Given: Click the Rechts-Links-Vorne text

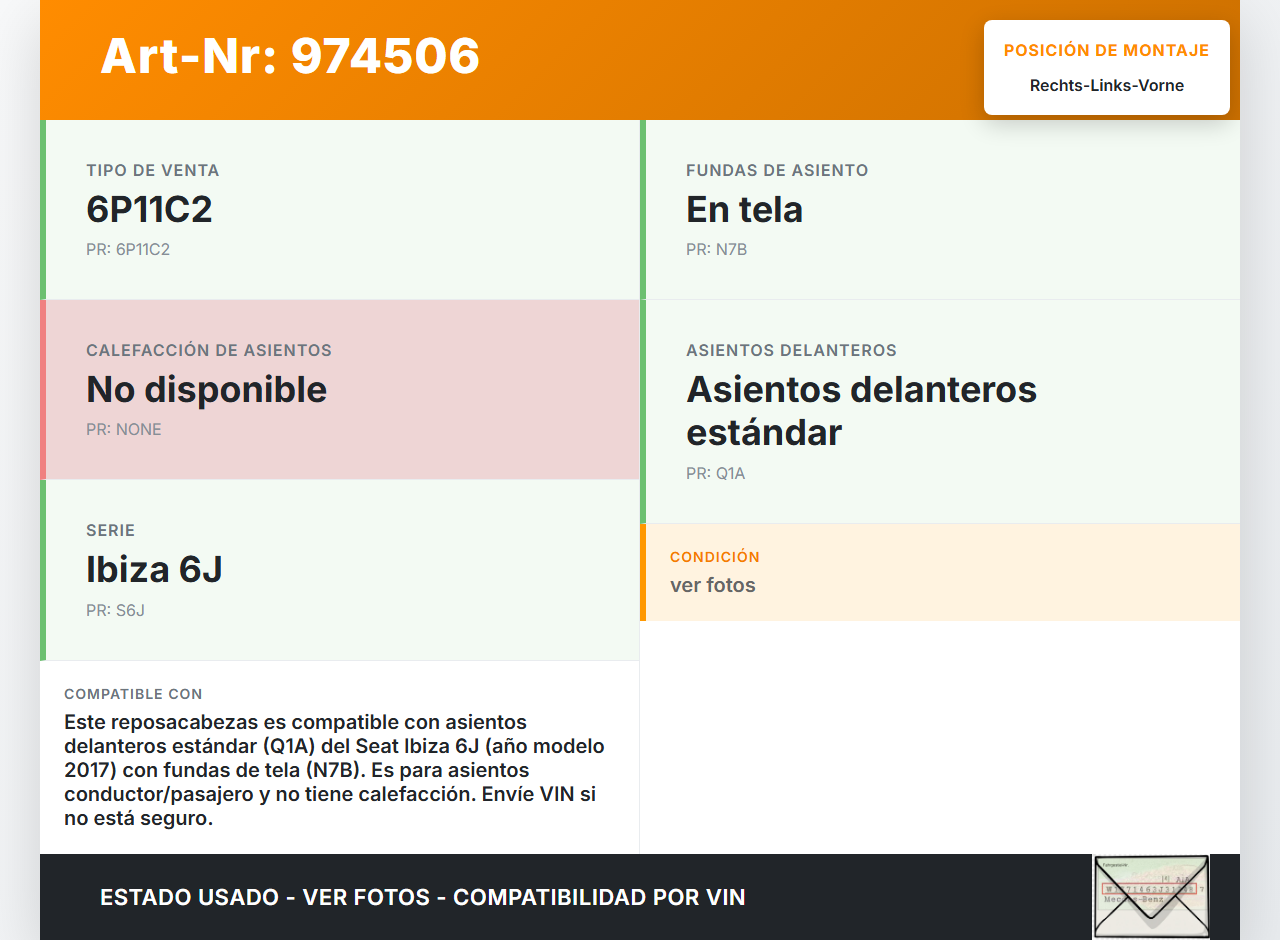Looking at the screenshot, I should pos(1106,86).
